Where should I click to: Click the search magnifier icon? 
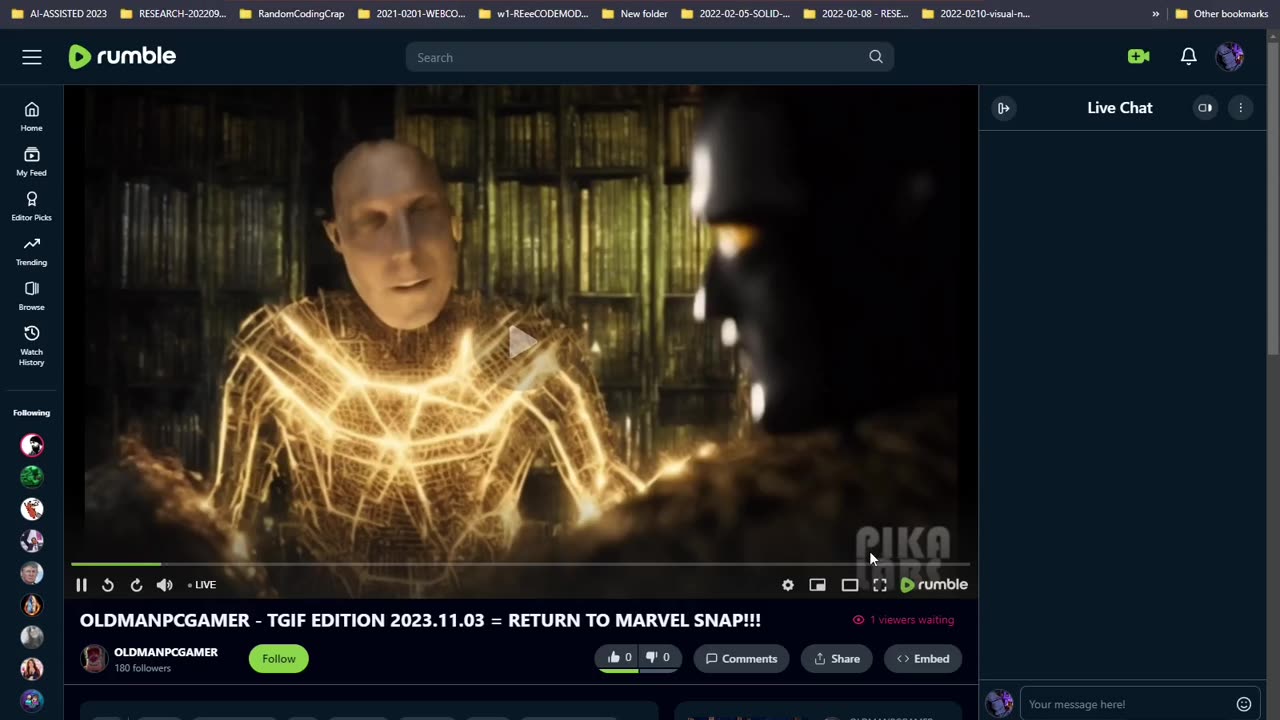pos(876,57)
